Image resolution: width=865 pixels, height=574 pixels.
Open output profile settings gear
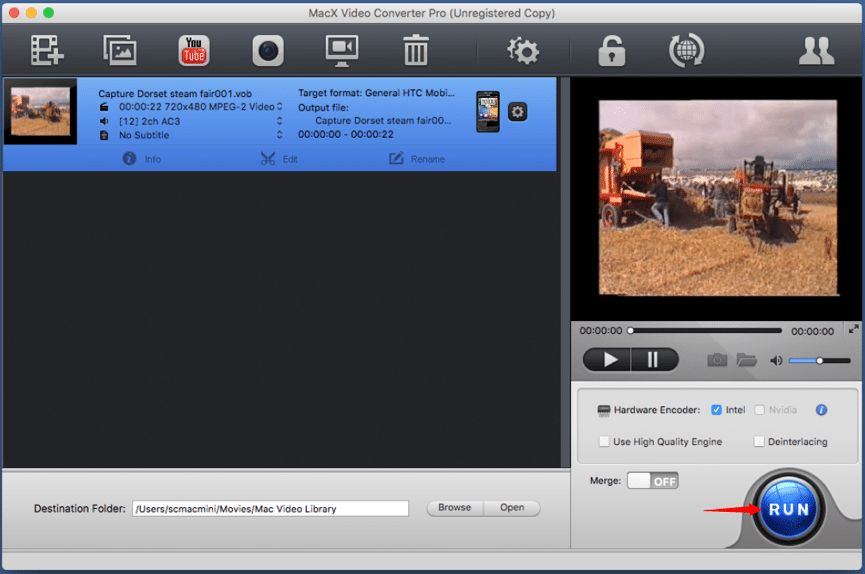[x=517, y=112]
